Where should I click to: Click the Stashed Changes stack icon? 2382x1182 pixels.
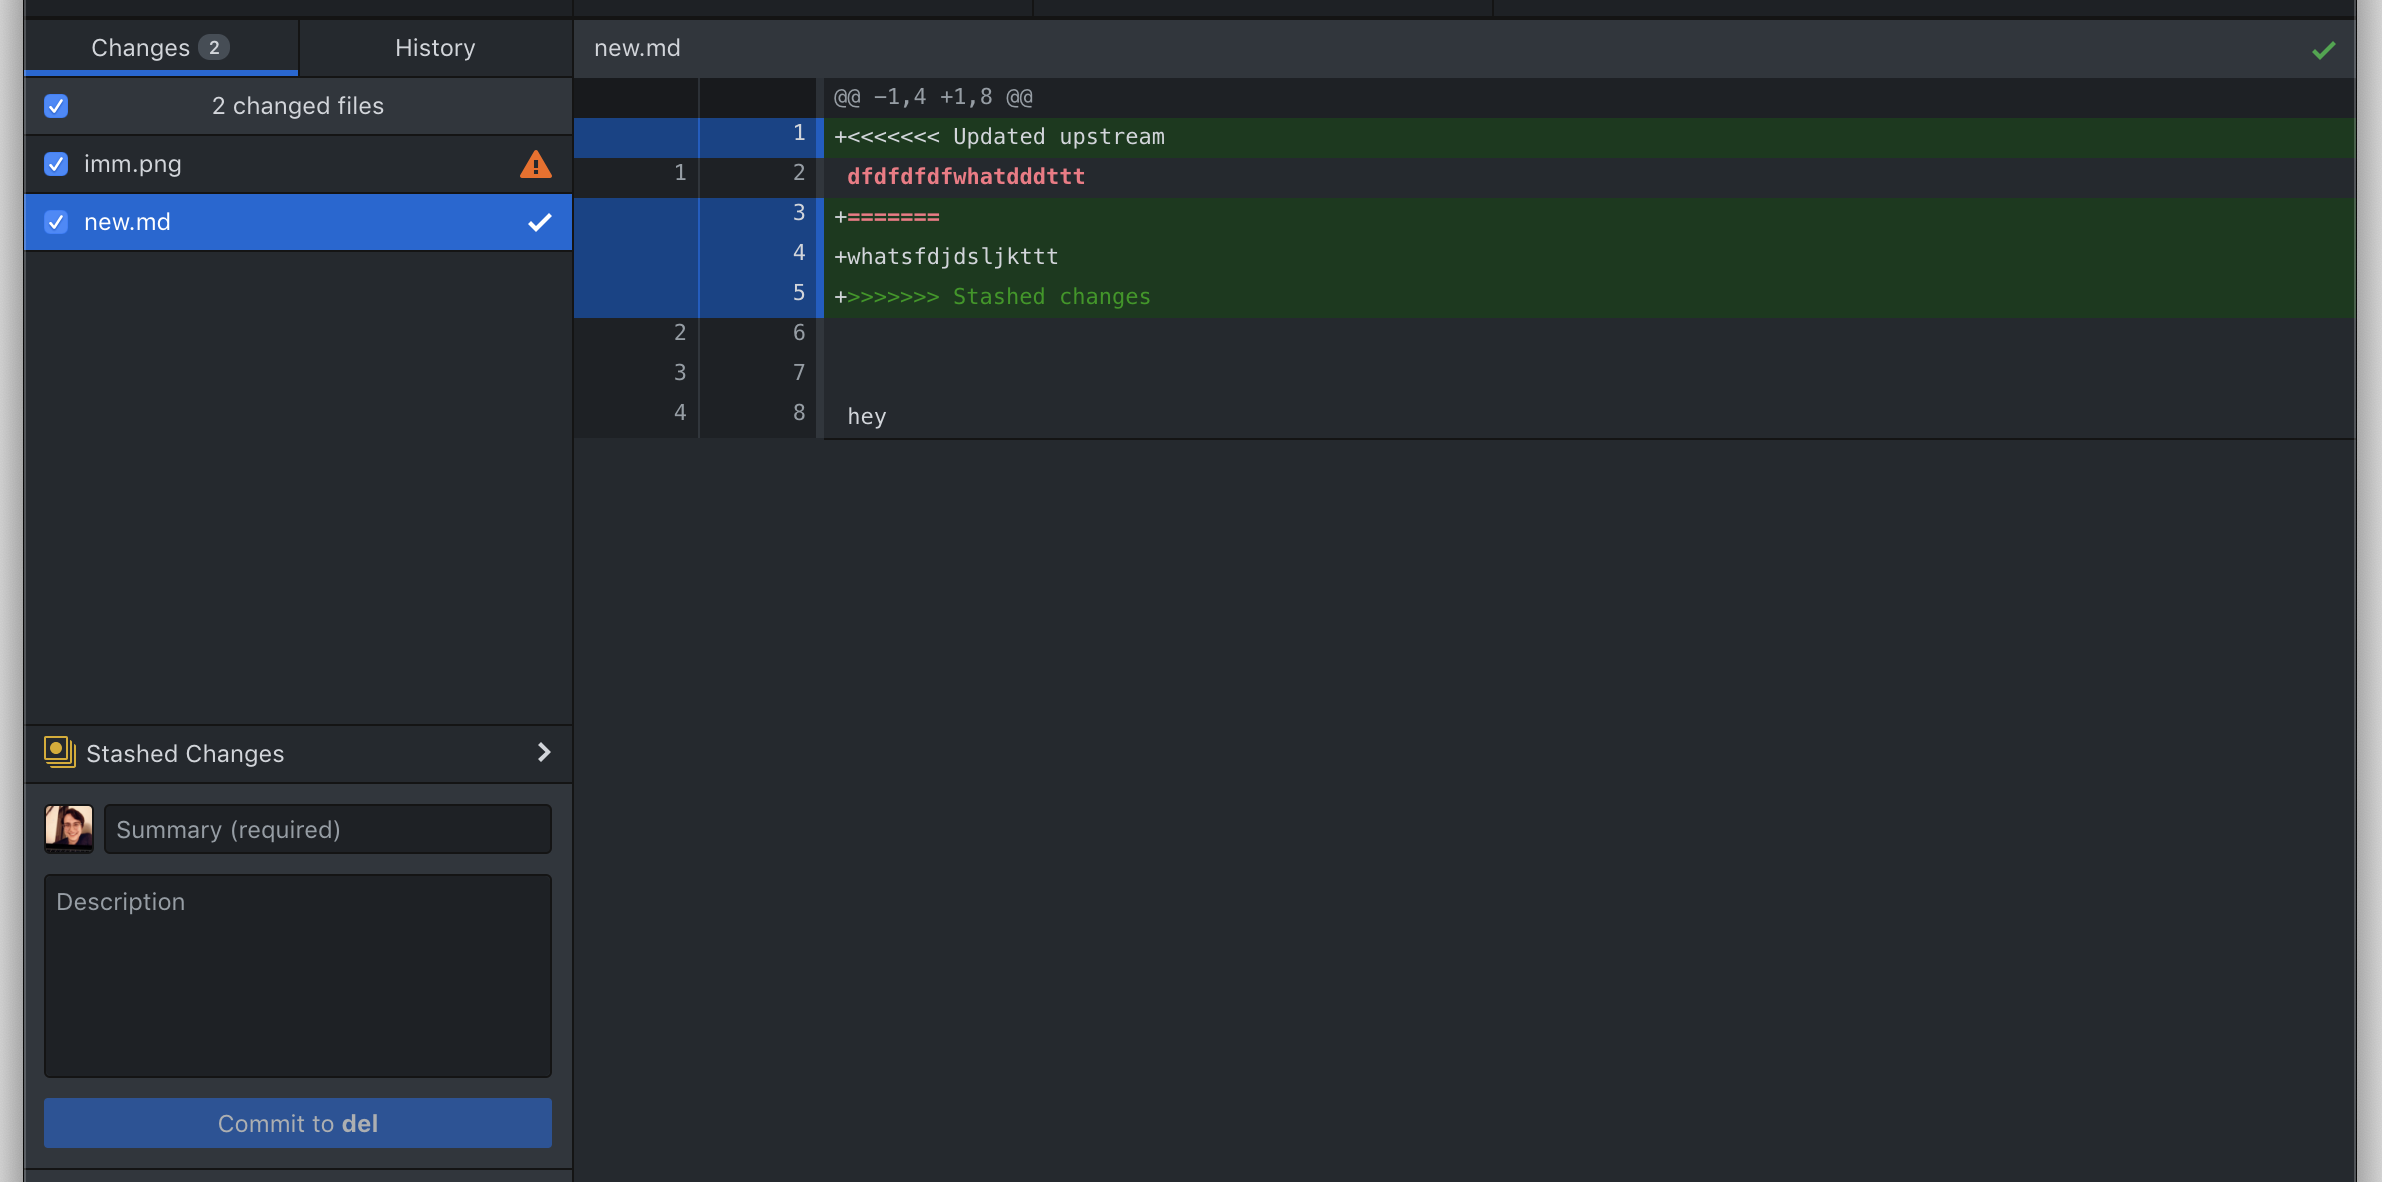click(x=58, y=753)
